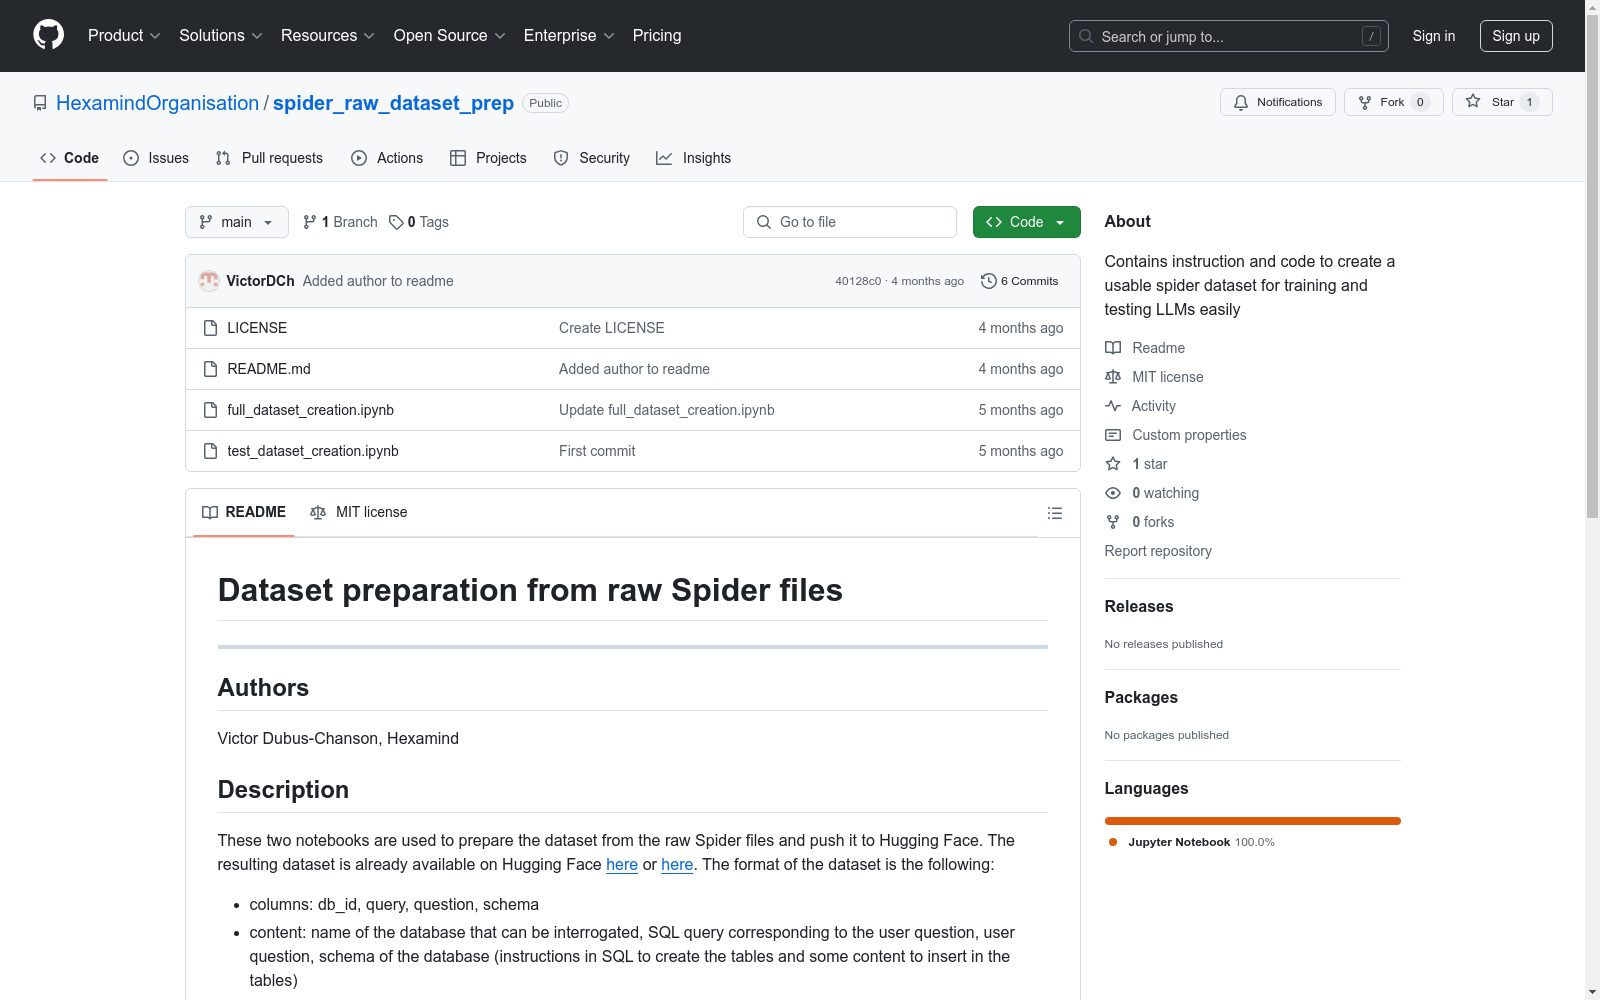Open the Projects tab
The image size is (1600, 1000).
click(x=488, y=158)
